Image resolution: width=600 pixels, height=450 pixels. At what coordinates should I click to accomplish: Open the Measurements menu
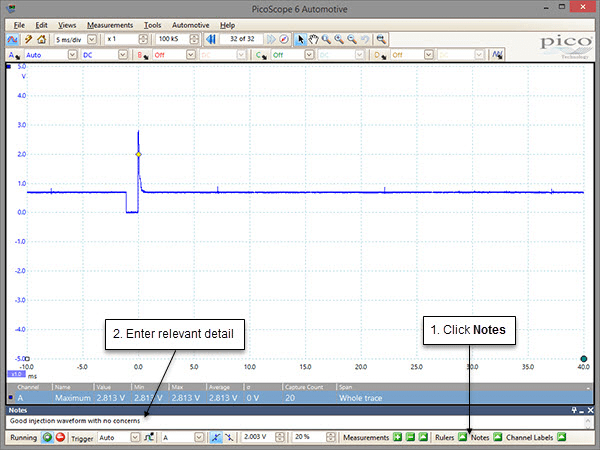pyautogui.click(x=110, y=25)
